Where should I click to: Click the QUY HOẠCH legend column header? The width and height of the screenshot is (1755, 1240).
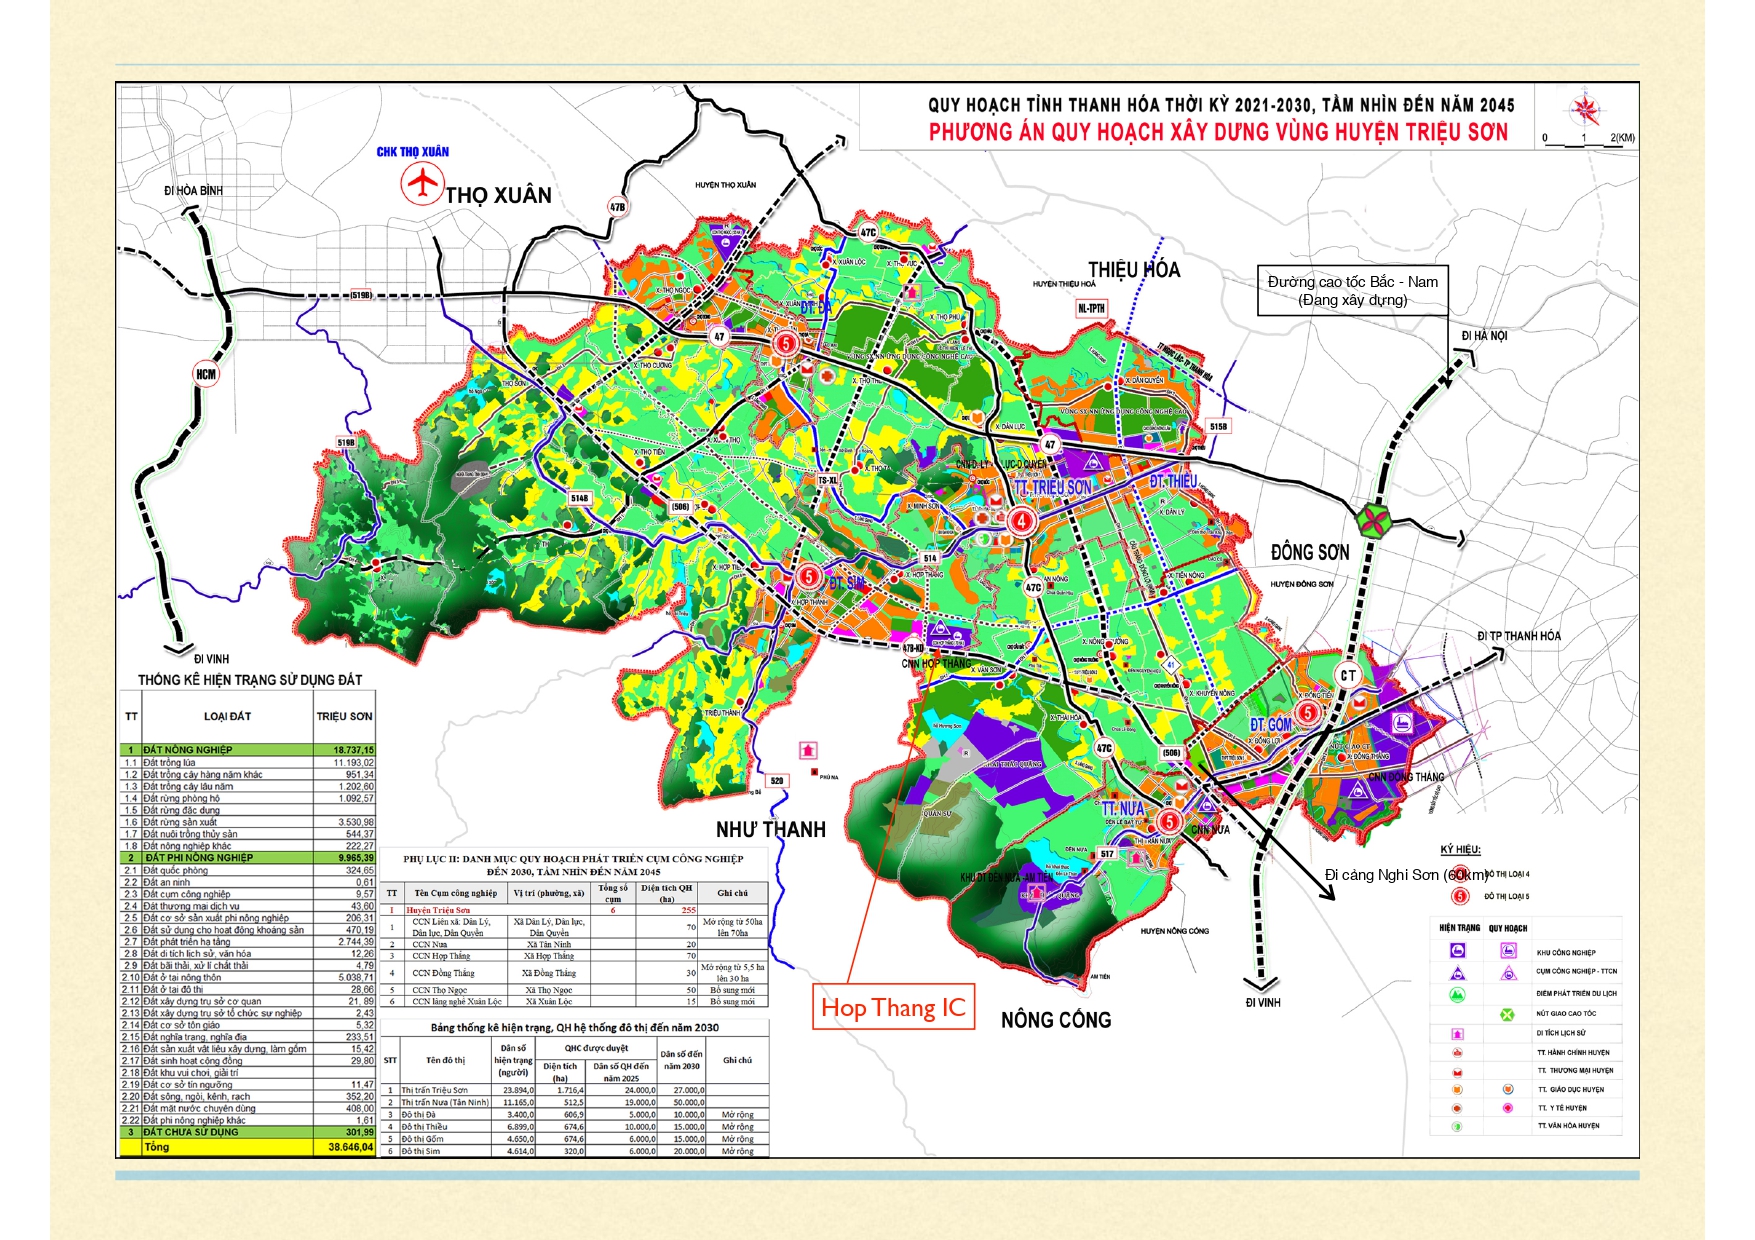pos(1507,928)
